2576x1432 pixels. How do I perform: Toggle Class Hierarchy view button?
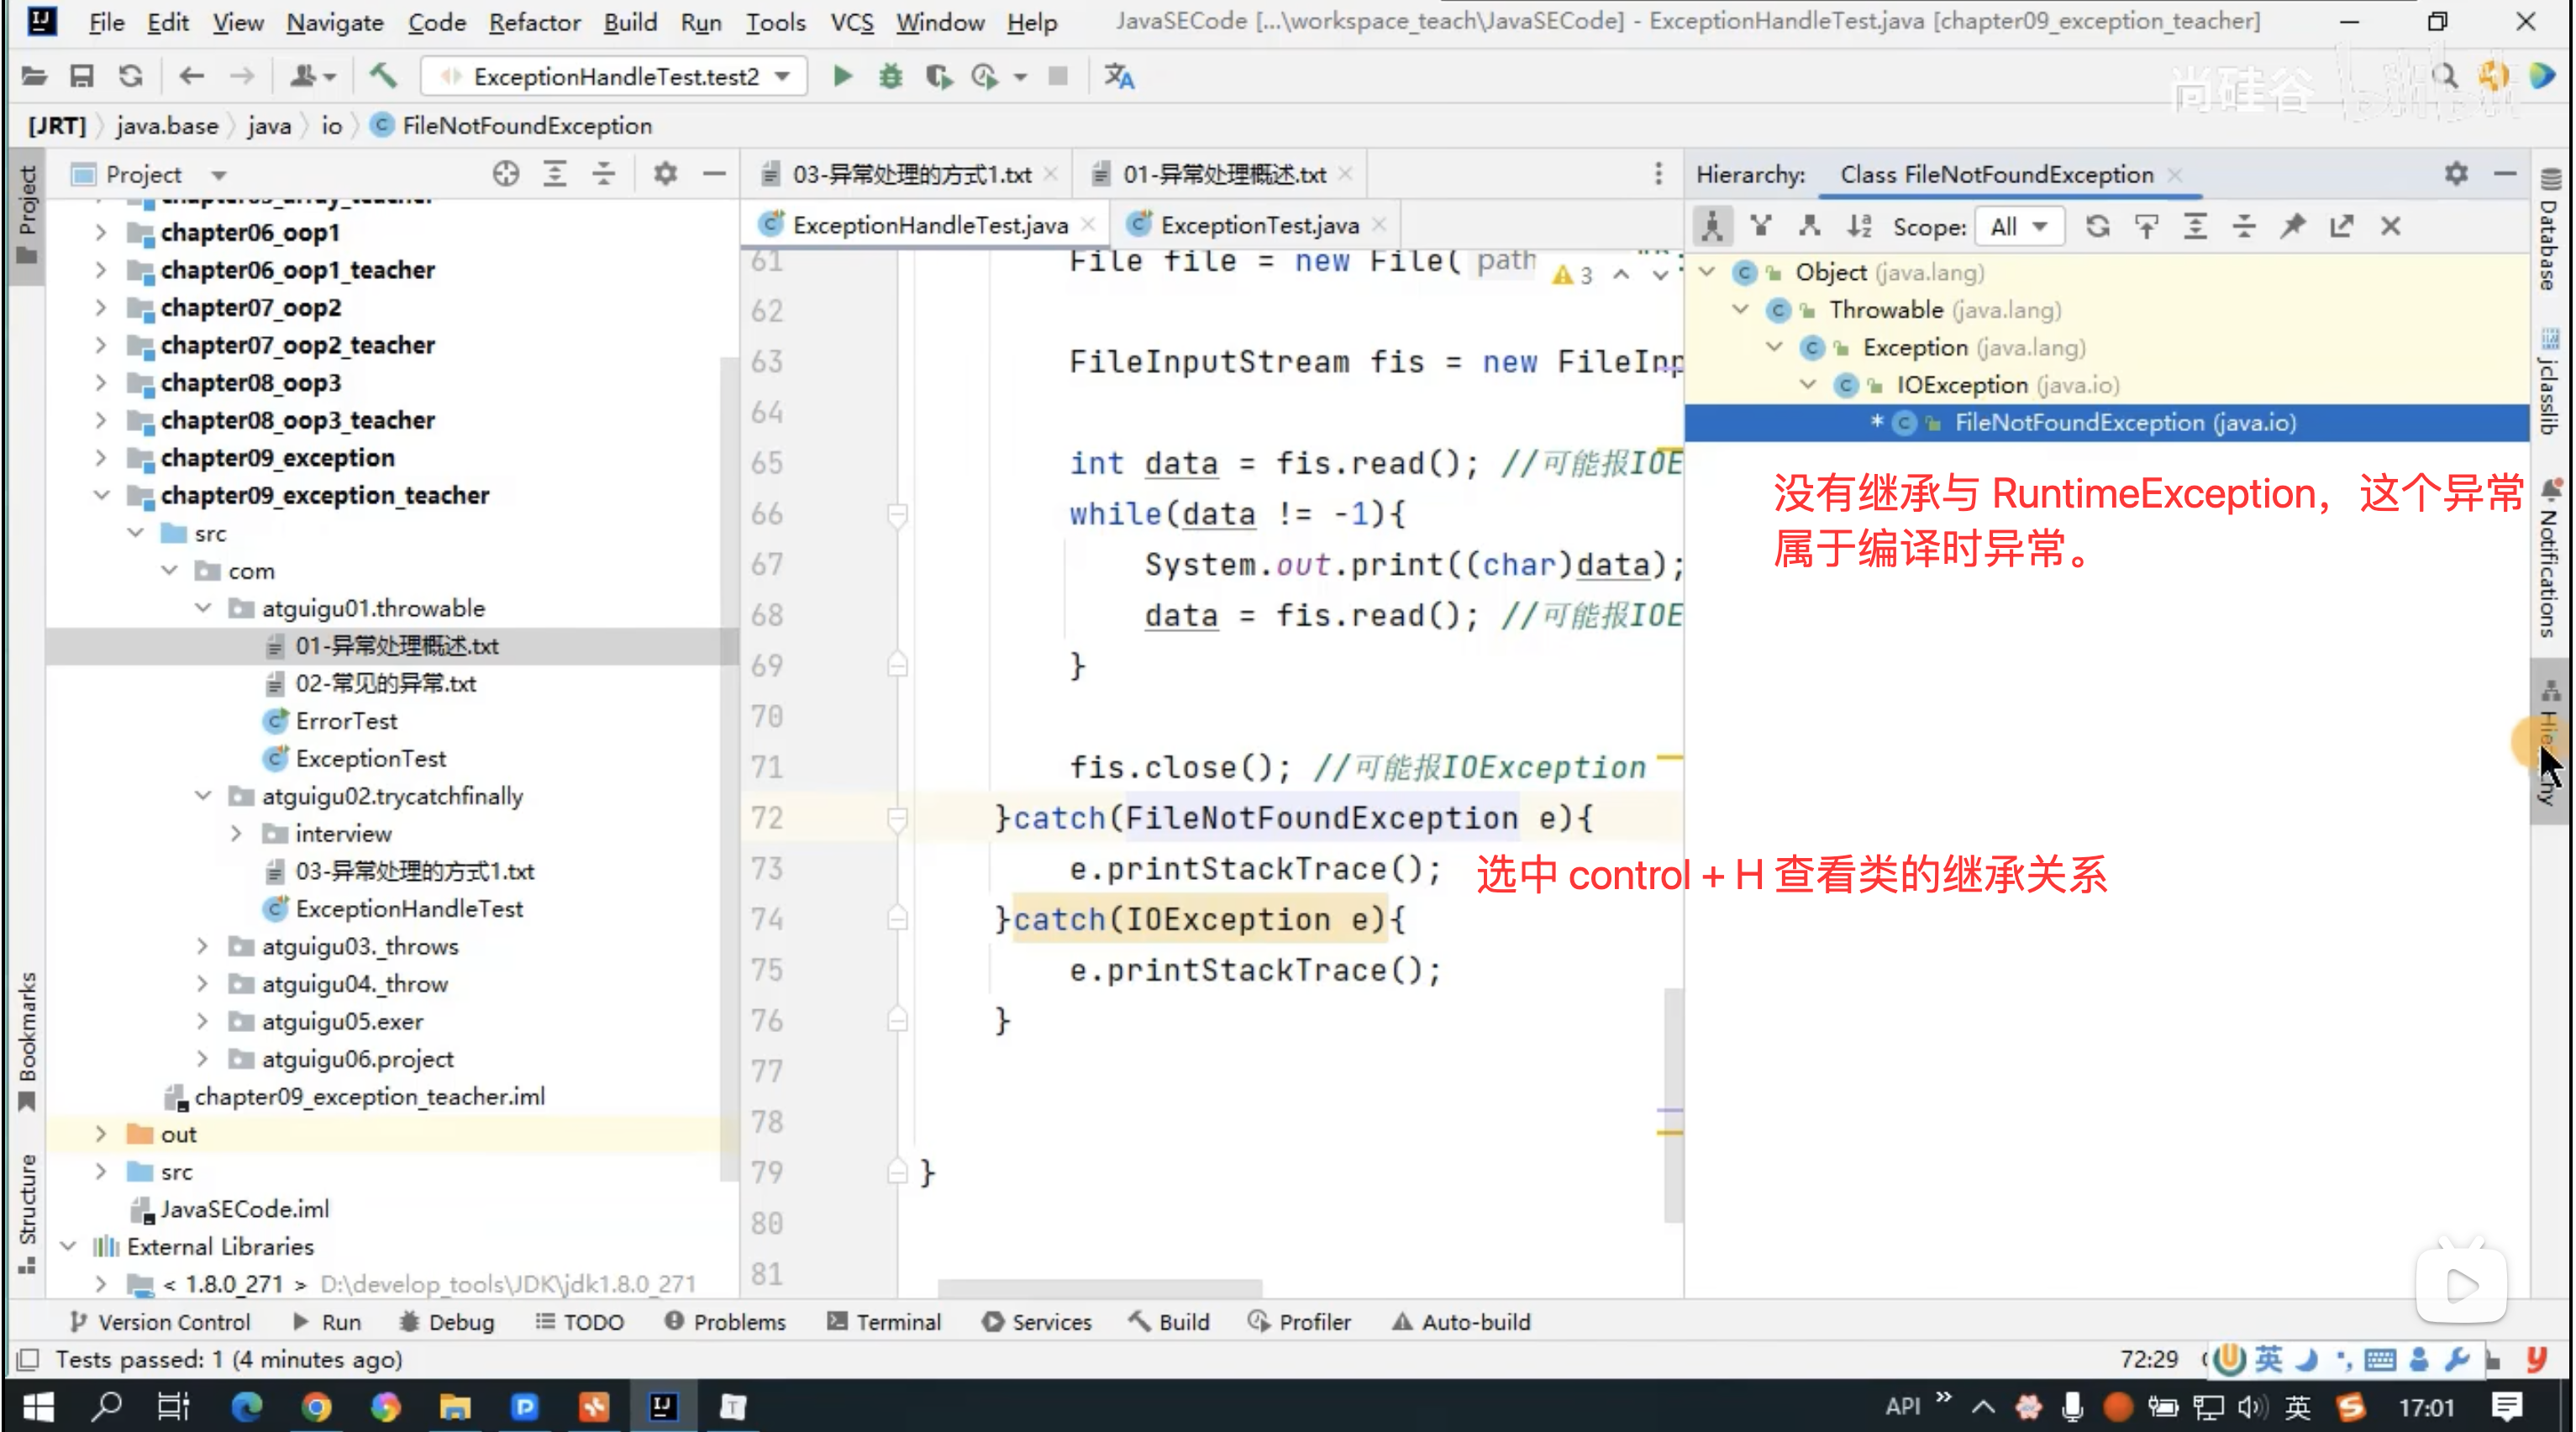tap(1712, 227)
